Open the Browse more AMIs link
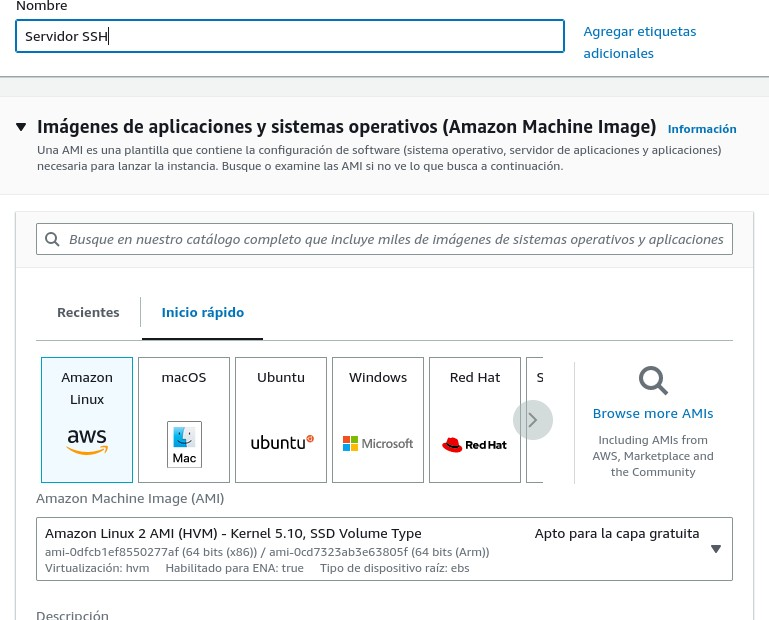 (653, 413)
